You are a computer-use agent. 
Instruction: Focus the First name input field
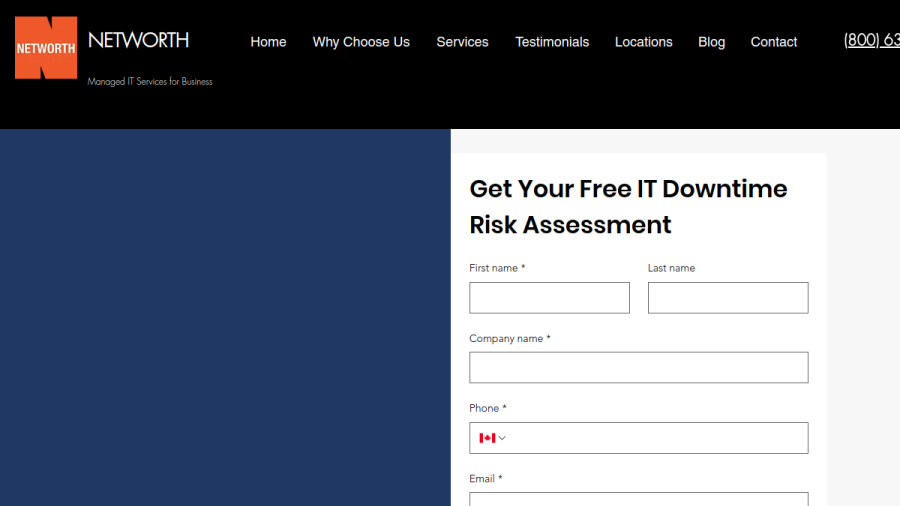(549, 298)
